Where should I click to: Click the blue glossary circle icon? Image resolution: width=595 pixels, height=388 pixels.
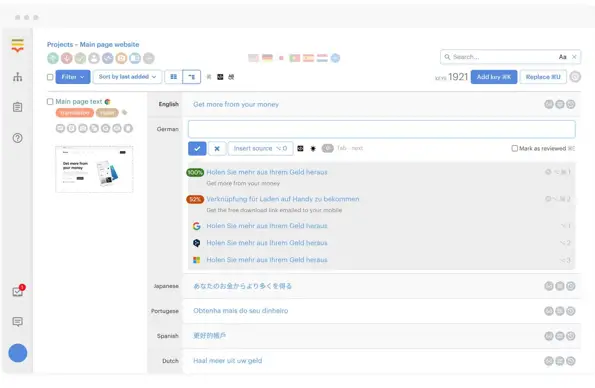(x=135, y=58)
